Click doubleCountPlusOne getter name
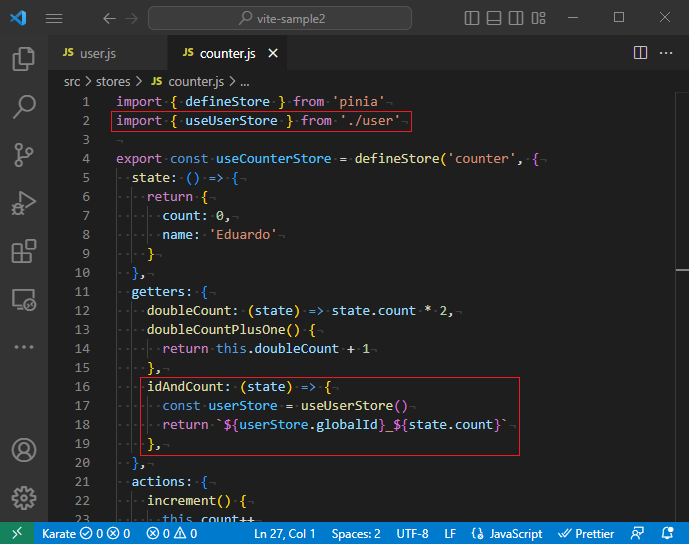Screen dimensions: 689x544 pos(216,330)
